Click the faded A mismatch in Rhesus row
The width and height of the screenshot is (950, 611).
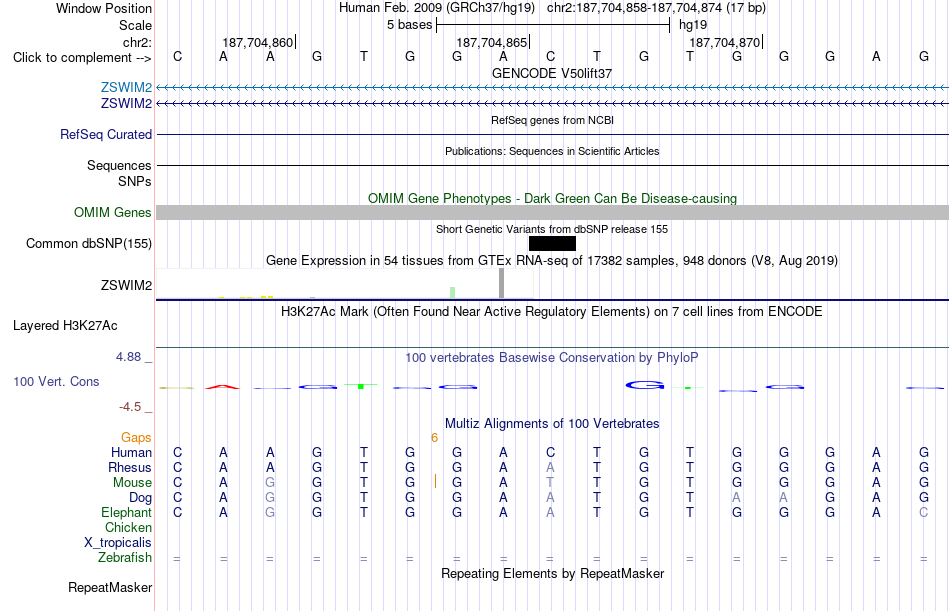(x=550, y=468)
